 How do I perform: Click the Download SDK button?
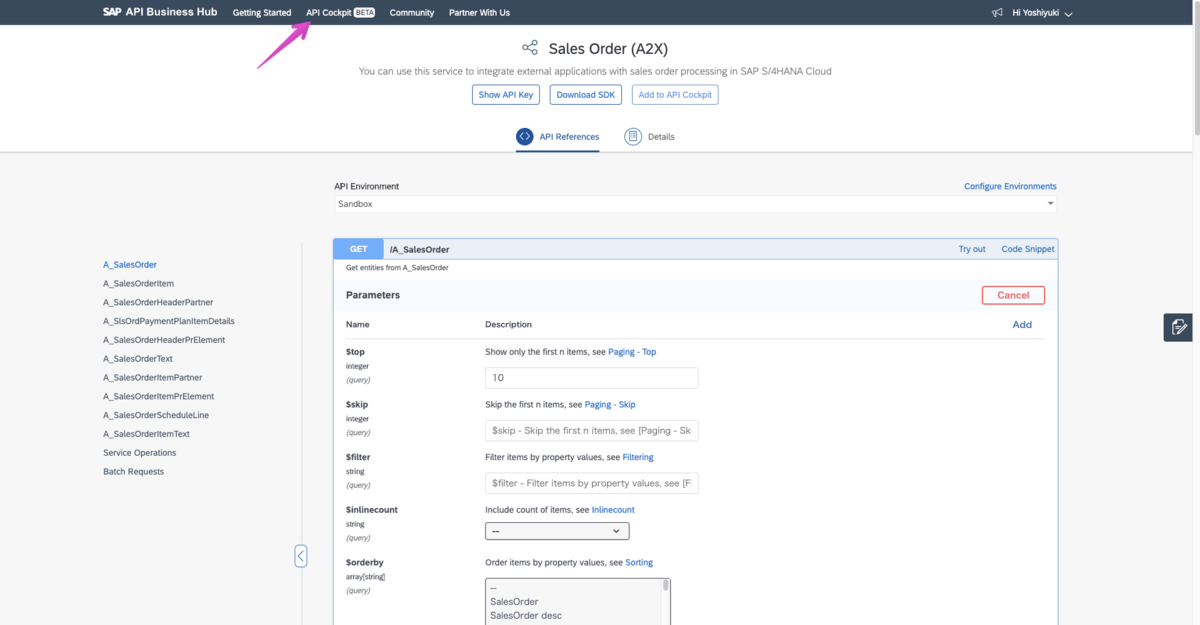pyautogui.click(x=586, y=95)
